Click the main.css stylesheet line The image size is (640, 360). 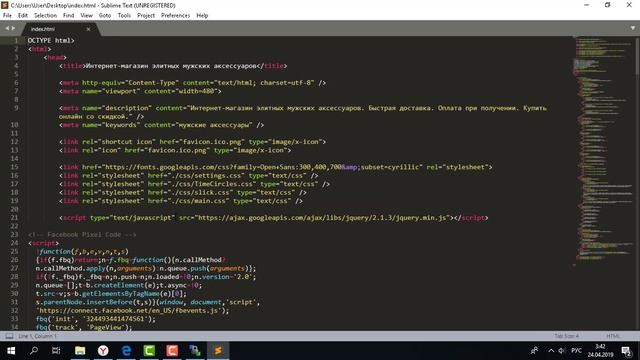181,201
